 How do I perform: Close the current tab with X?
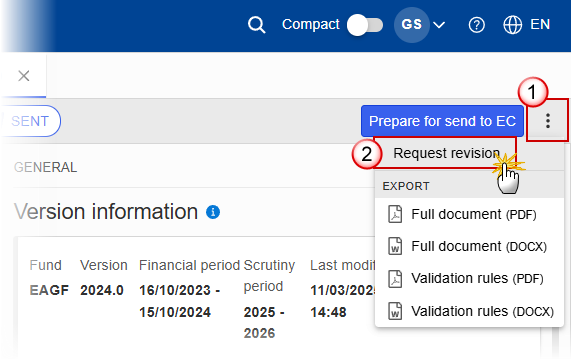click(24, 76)
